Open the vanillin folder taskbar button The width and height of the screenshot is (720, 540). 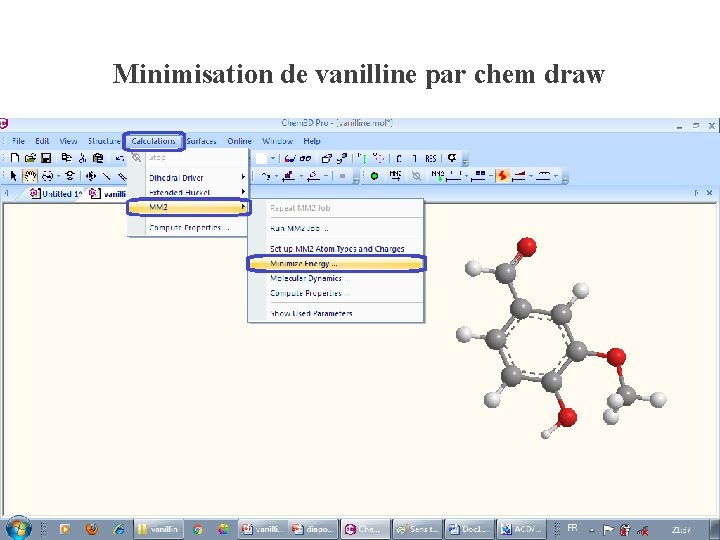[x=158, y=529]
